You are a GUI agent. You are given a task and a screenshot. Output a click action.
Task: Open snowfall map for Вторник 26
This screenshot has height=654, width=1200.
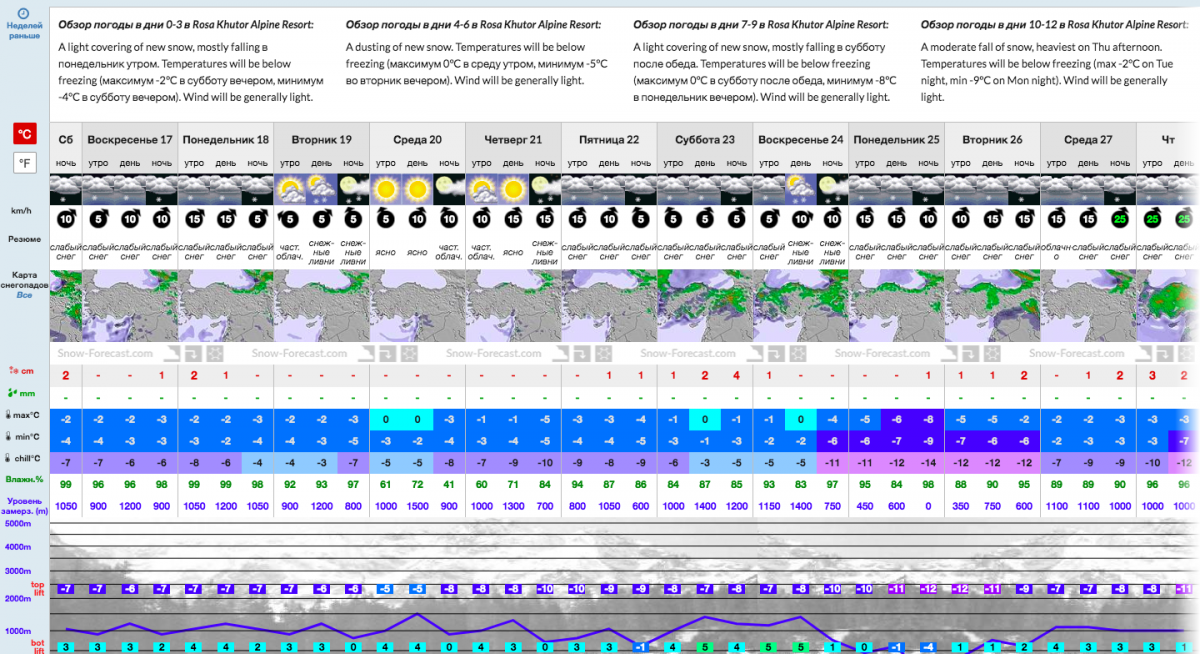993,305
